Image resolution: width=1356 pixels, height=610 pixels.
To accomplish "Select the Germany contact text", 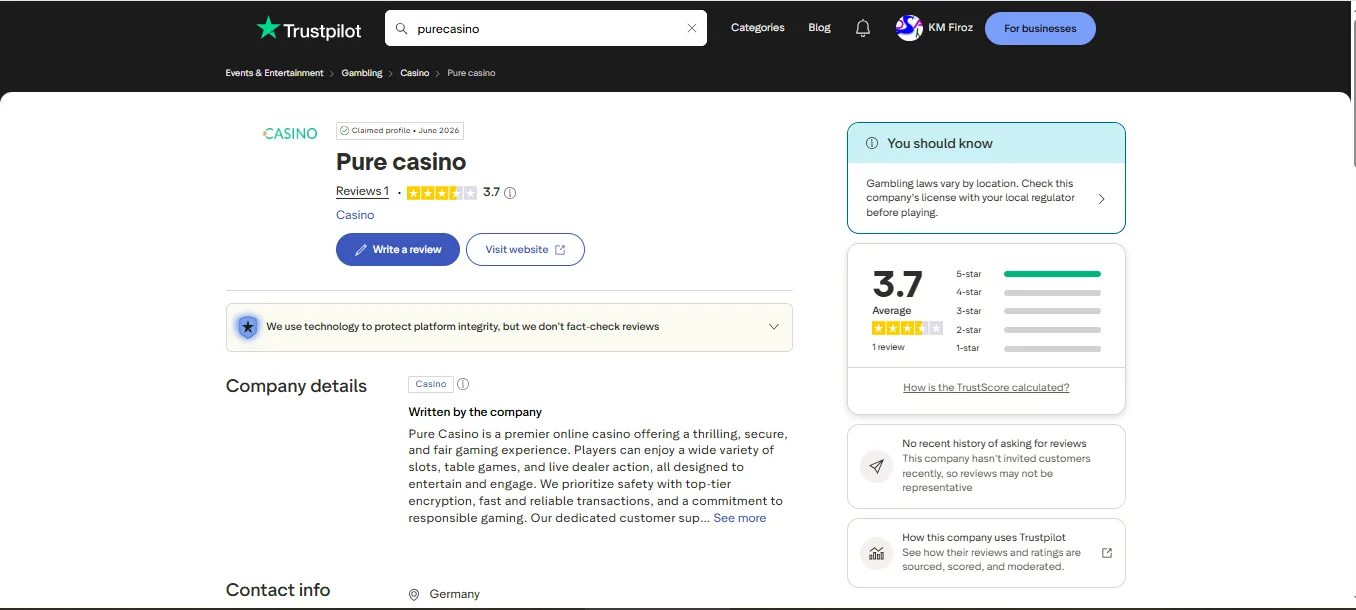I will coord(455,594).
